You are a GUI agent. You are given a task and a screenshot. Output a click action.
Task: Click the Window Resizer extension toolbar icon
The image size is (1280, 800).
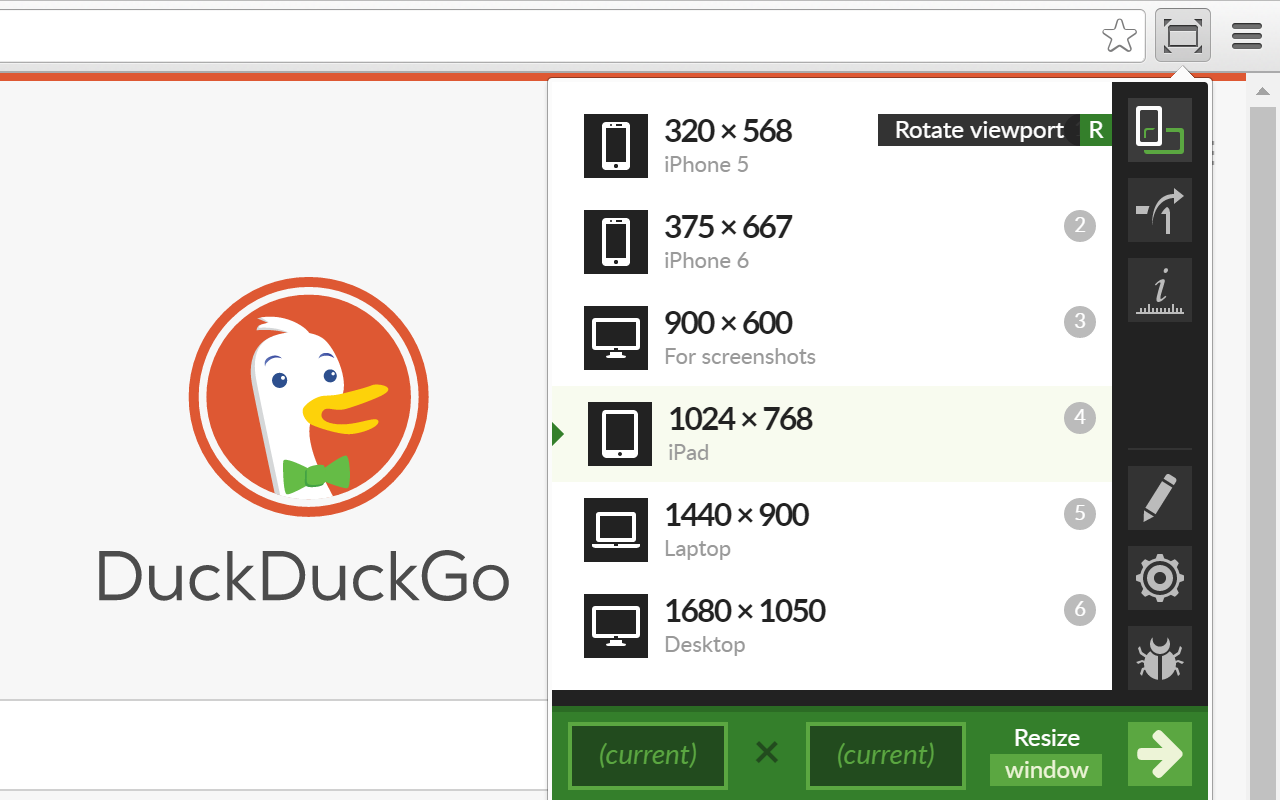[x=1182, y=35]
